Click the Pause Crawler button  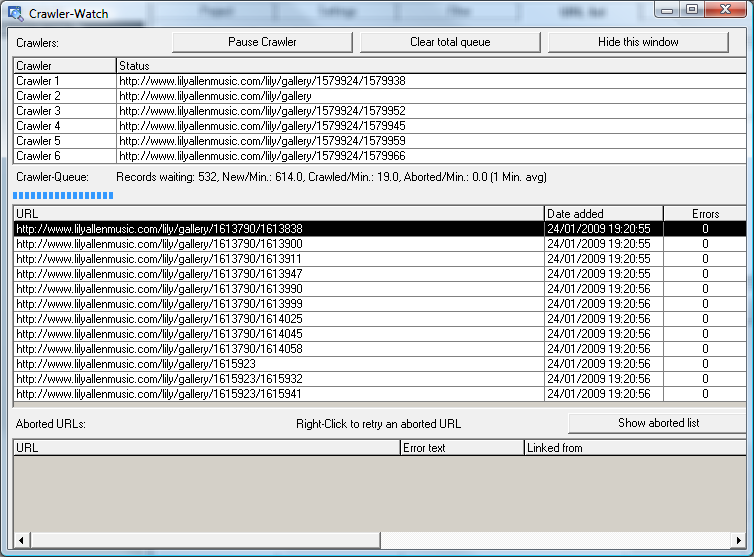coord(262,42)
